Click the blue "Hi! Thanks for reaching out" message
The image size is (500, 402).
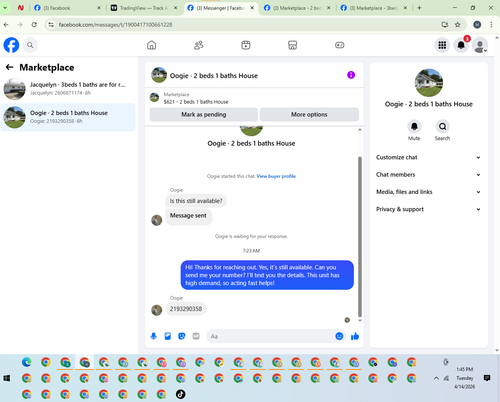tap(267, 275)
